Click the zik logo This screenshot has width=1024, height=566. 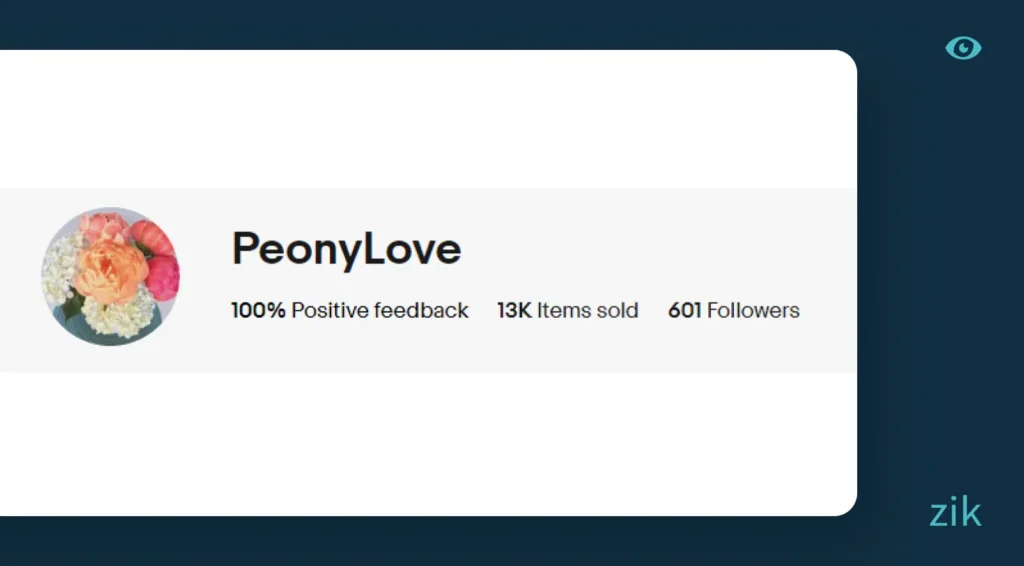coord(955,513)
